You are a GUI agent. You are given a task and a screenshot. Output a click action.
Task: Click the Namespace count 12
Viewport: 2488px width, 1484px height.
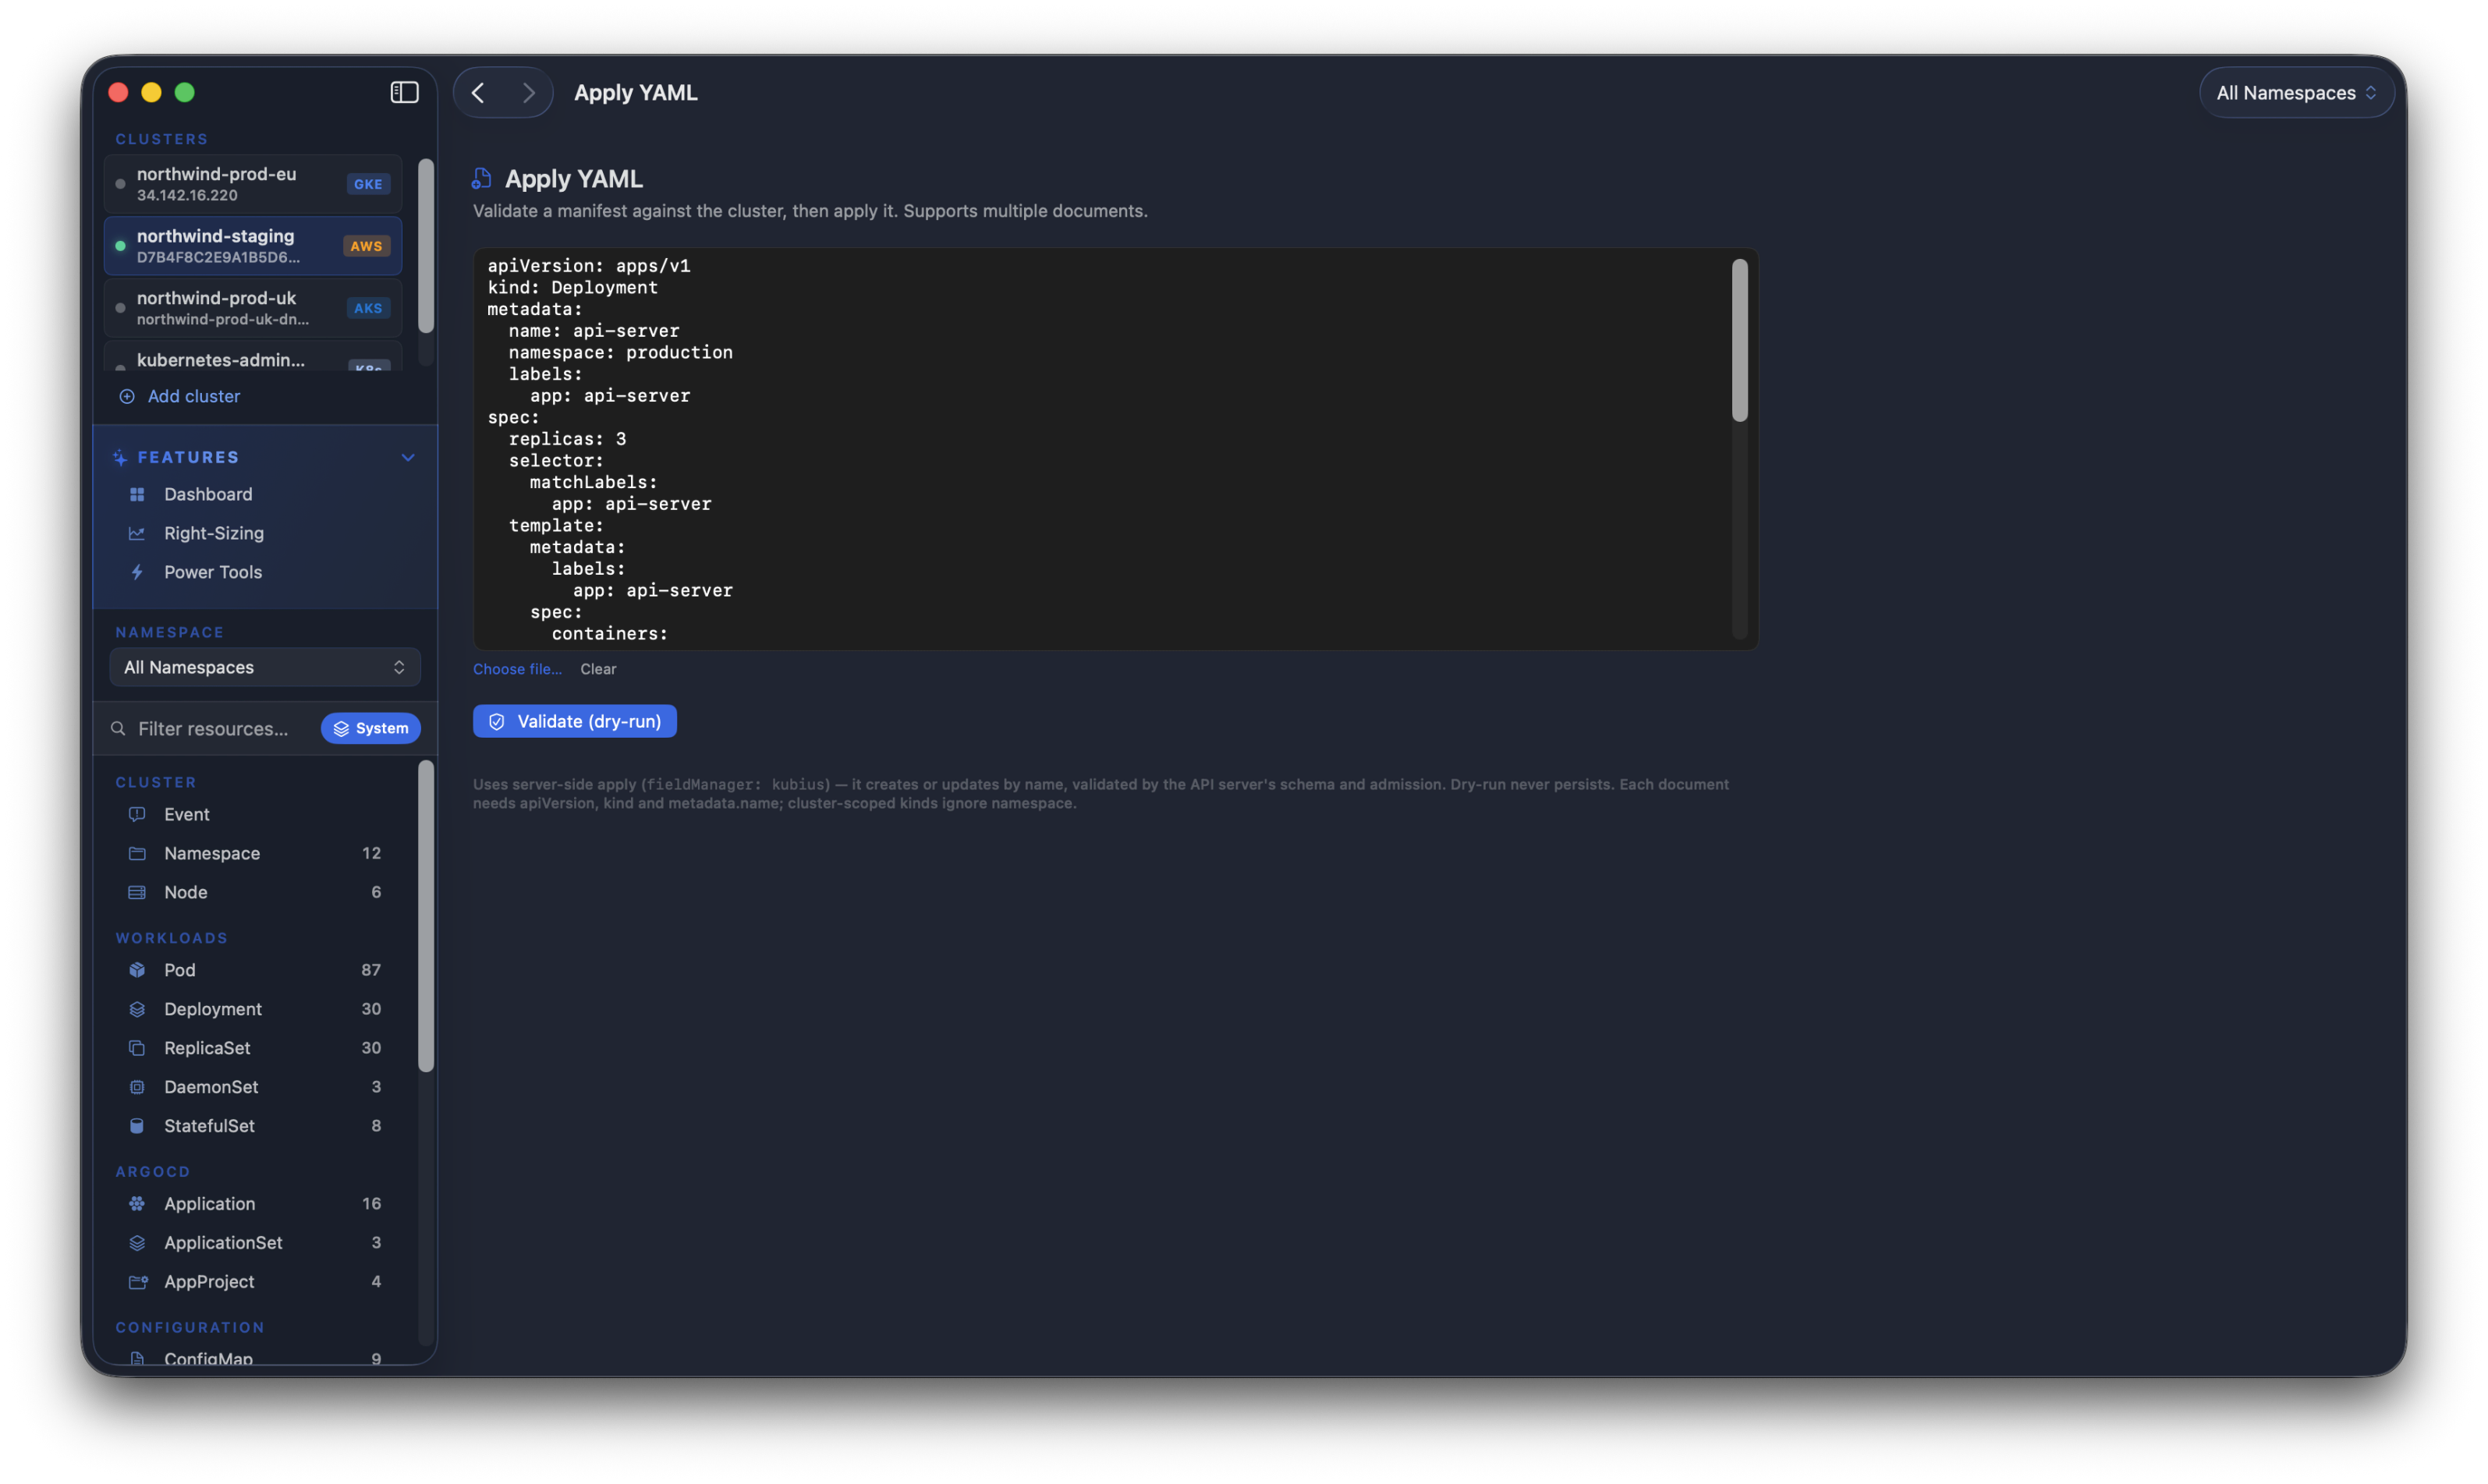[371, 853]
